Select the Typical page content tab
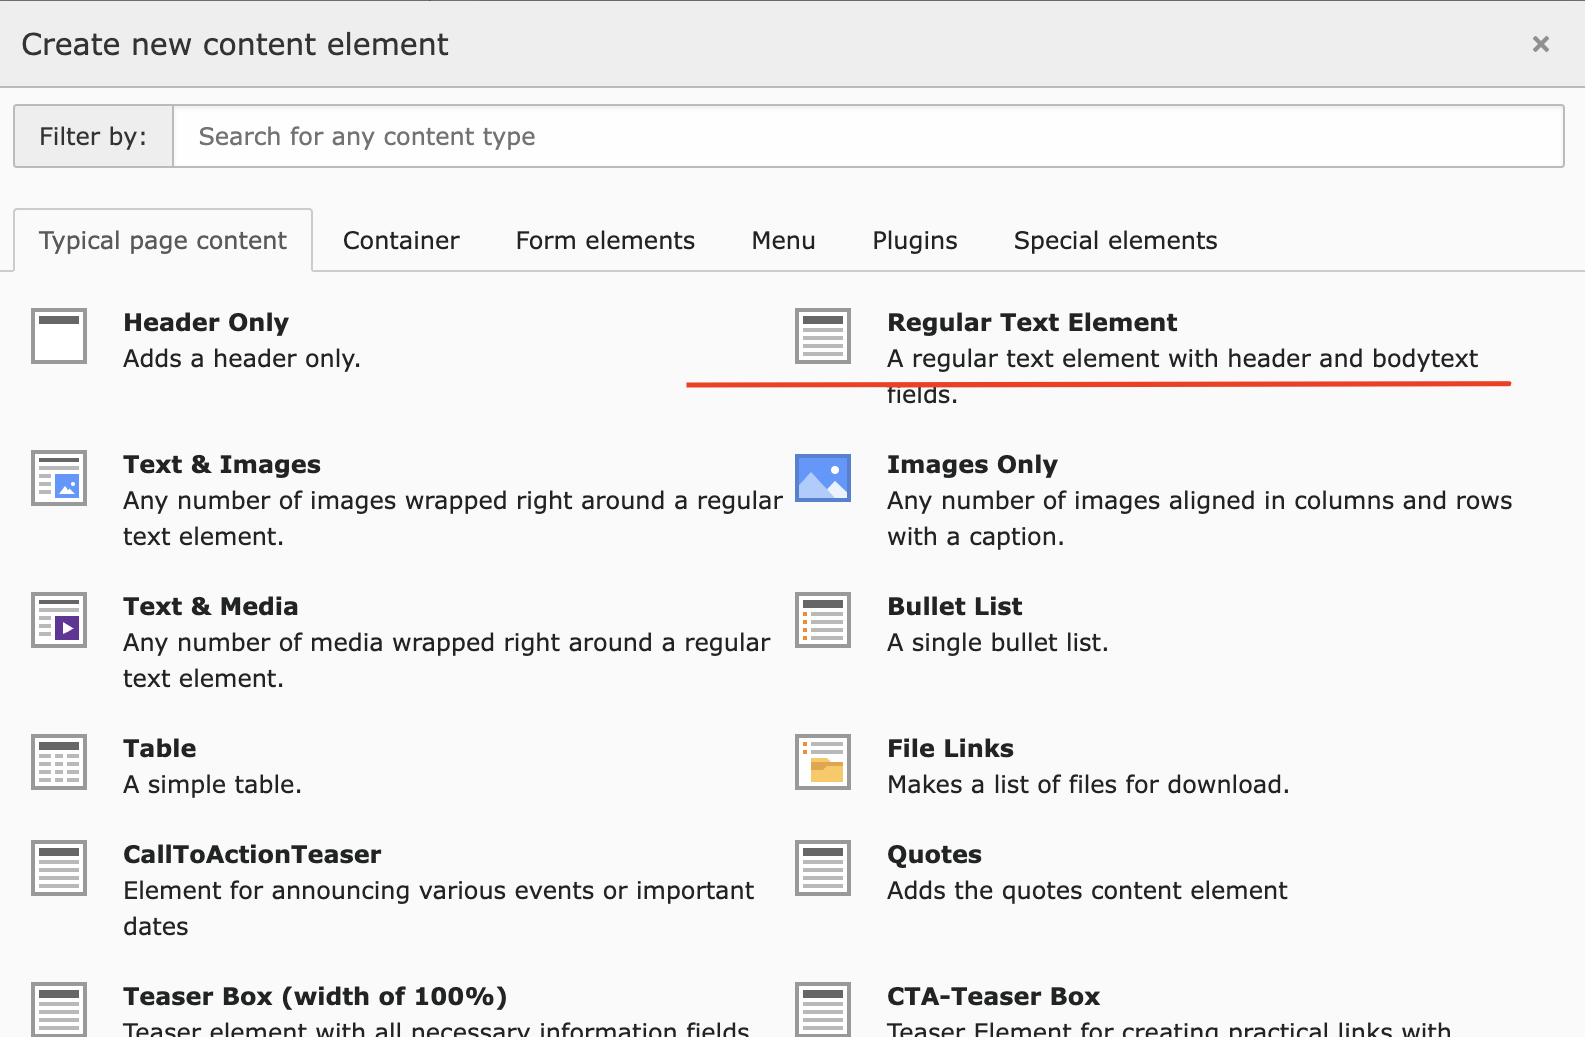This screenshot has width=1585, height=1037. [x=163, y=241]
